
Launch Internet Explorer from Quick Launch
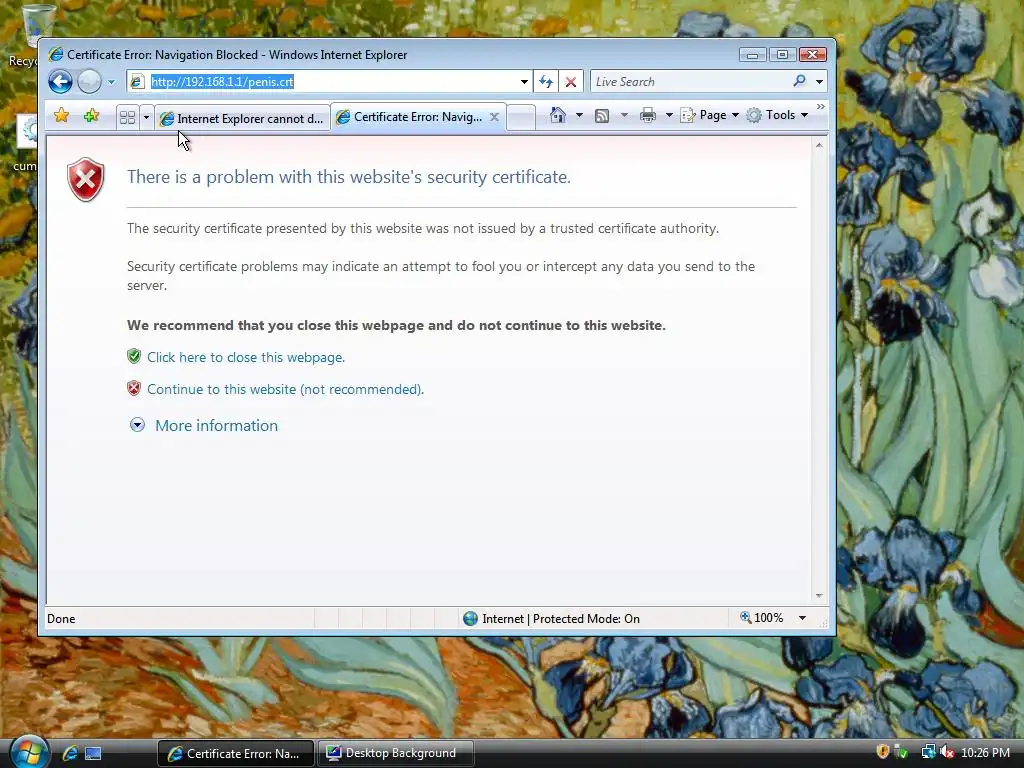tap(70, 753)
